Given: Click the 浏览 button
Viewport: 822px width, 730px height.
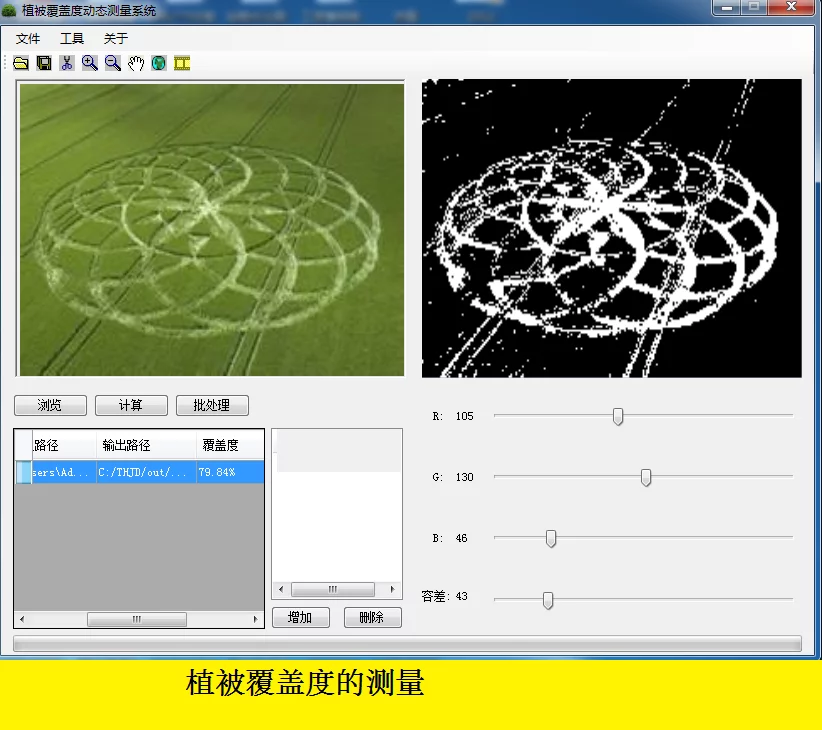Looking at the screenshot, I should (50, 405).
